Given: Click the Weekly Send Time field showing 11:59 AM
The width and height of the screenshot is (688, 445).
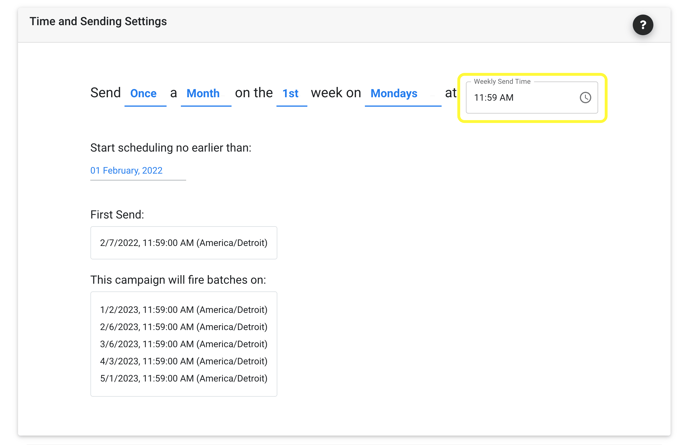Looking at the screenshot, I should point(531,97).
